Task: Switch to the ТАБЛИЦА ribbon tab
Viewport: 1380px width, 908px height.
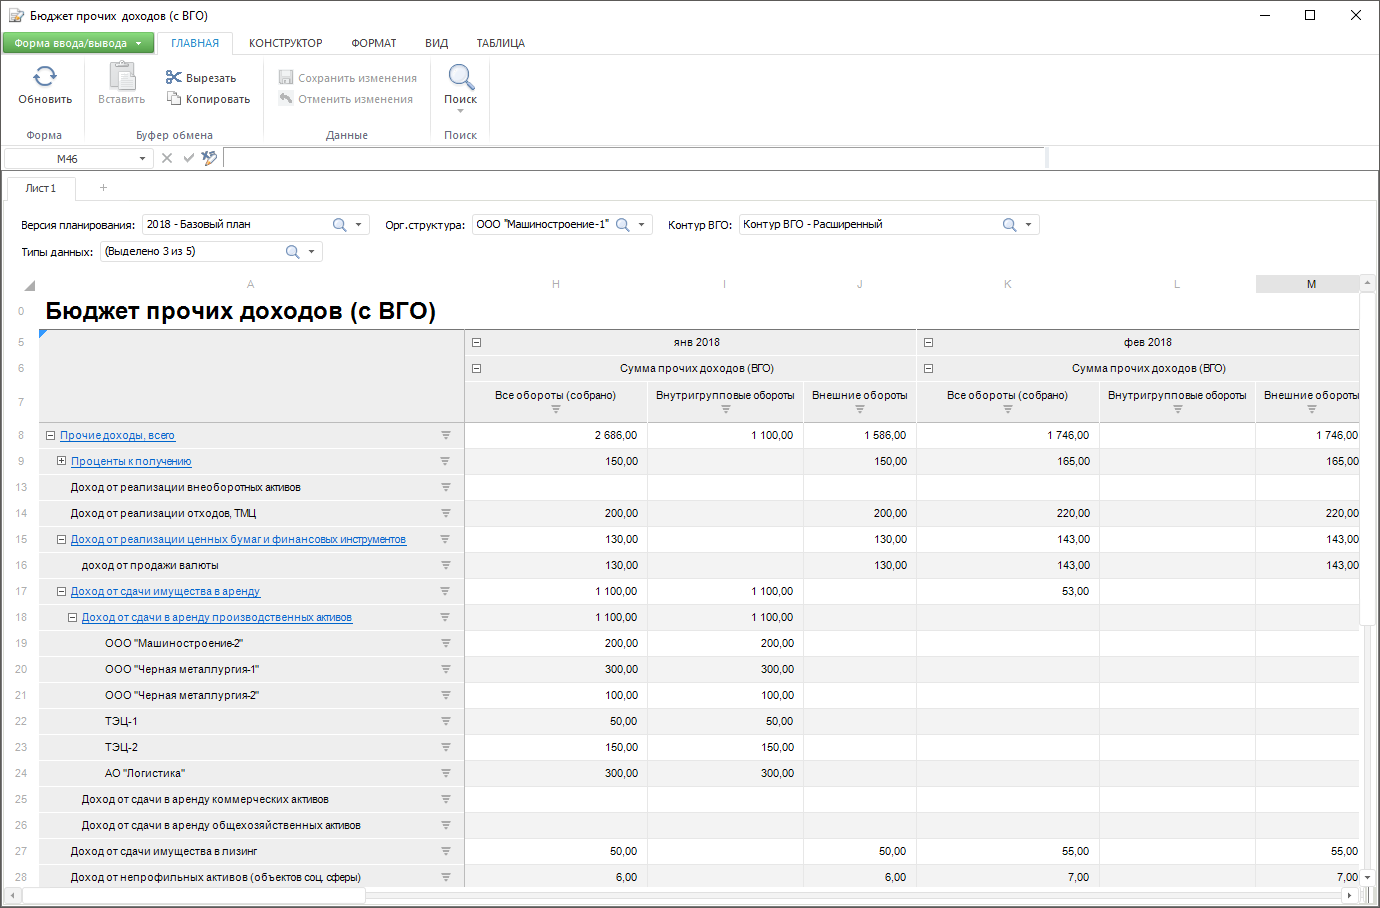Action: (x=500, y=43)
